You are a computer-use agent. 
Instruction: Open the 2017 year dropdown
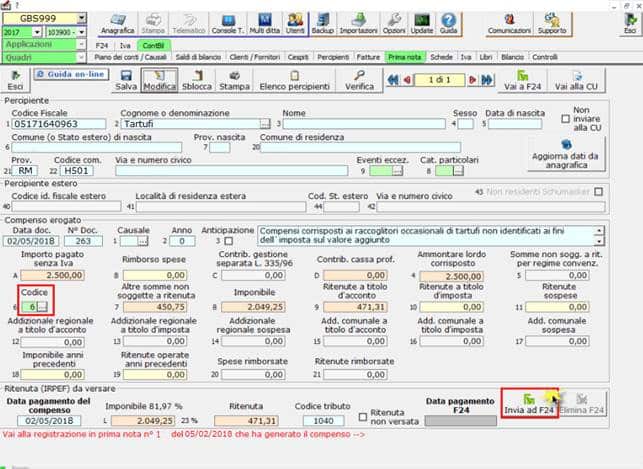click(37, 32)
